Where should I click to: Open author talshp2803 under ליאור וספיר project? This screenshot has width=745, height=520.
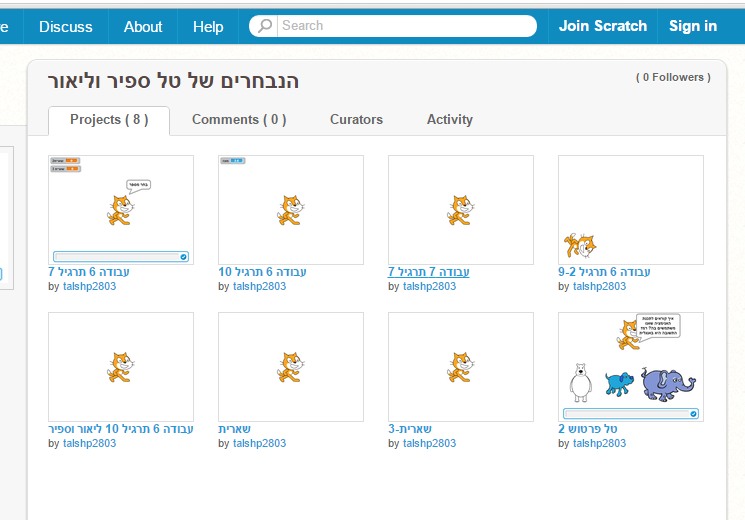[x=89, y=443]
